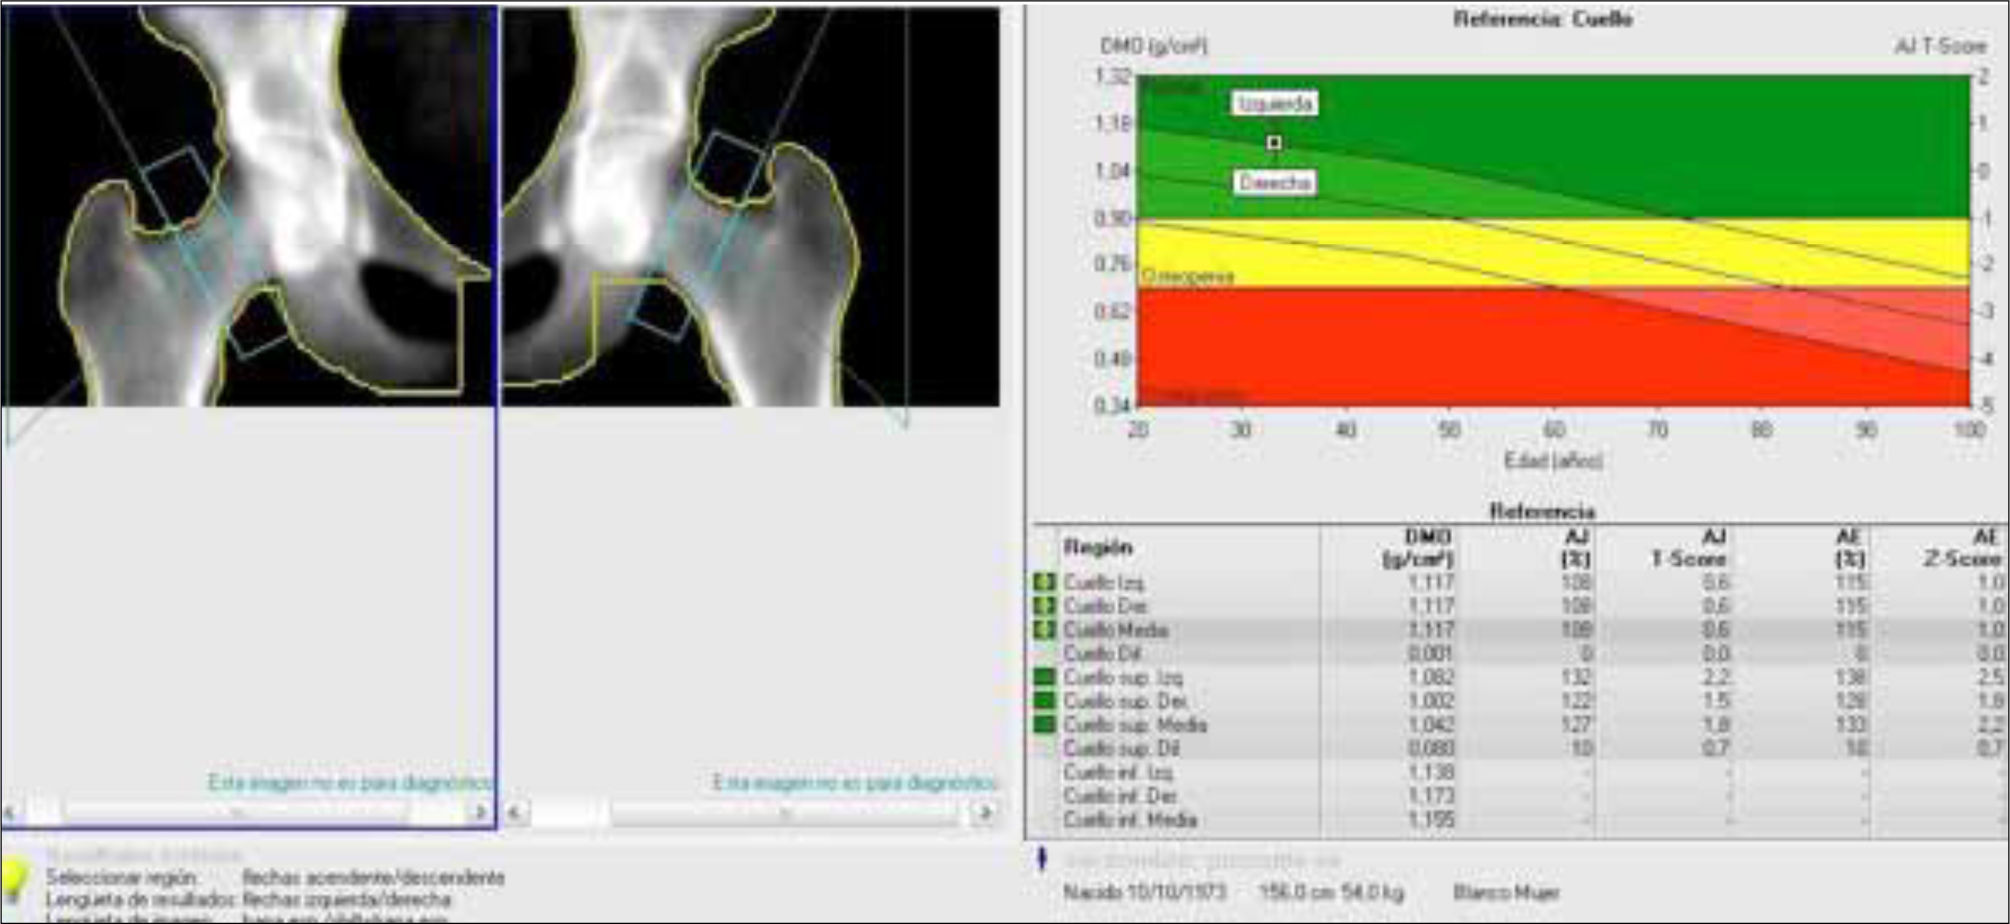This screenshot has height=924, width=2010.
Task: Click right scroll arrow under right hip image
Action: [x=985, y=813]
